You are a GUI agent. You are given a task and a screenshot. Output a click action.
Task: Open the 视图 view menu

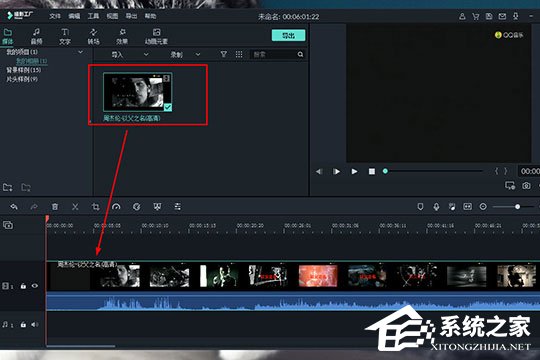click(112, 16)
